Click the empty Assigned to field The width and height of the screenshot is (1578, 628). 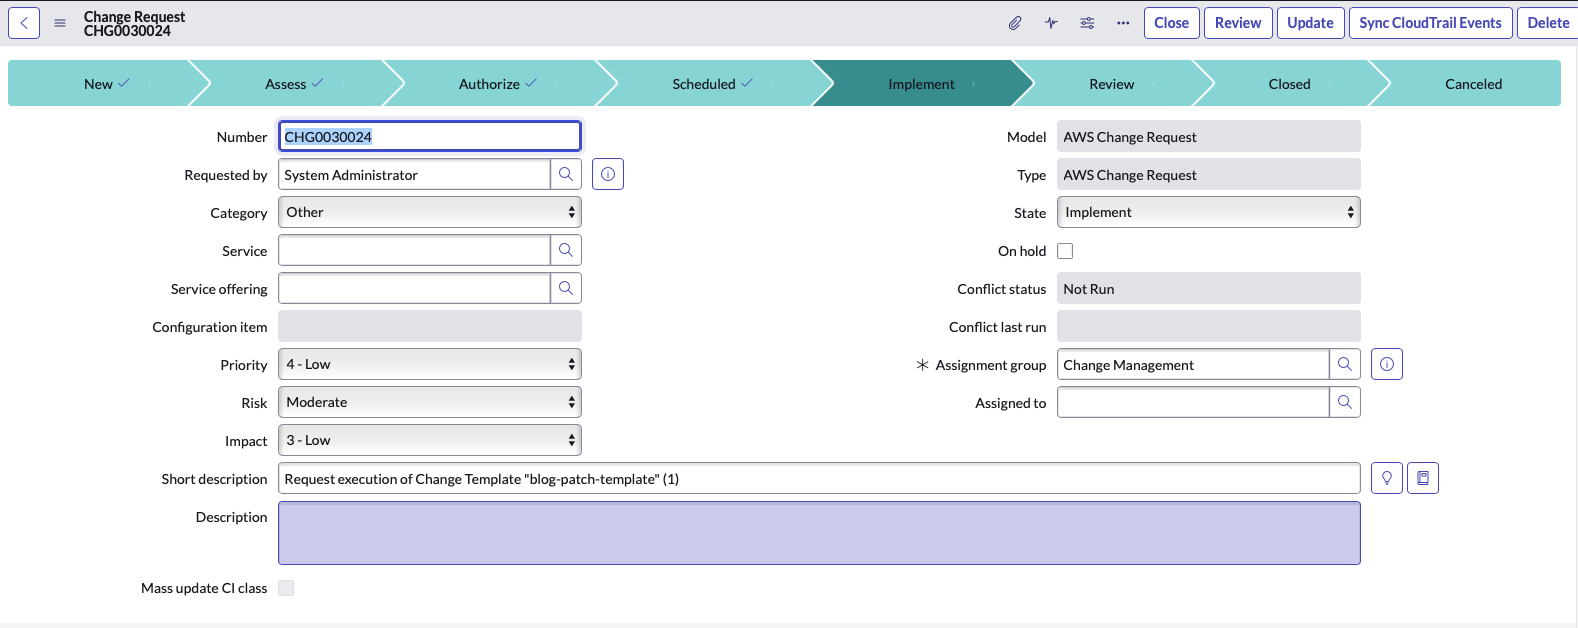[x=1193, y=402]
